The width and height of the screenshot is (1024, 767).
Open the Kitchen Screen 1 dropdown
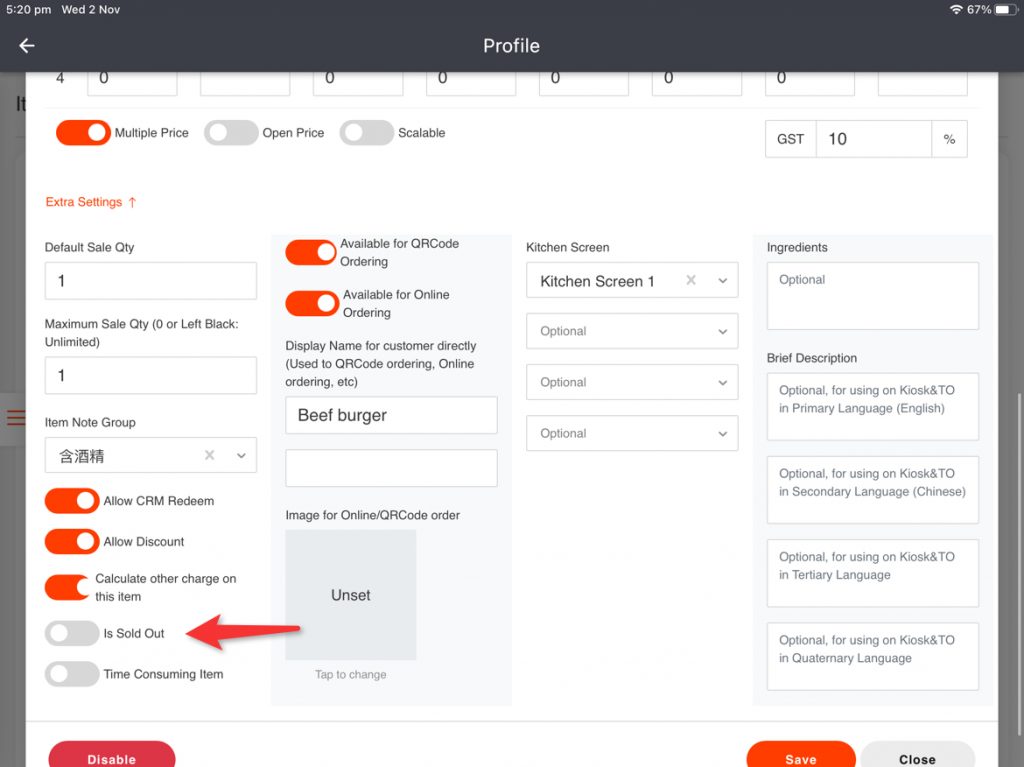click(x=722, y=281)
